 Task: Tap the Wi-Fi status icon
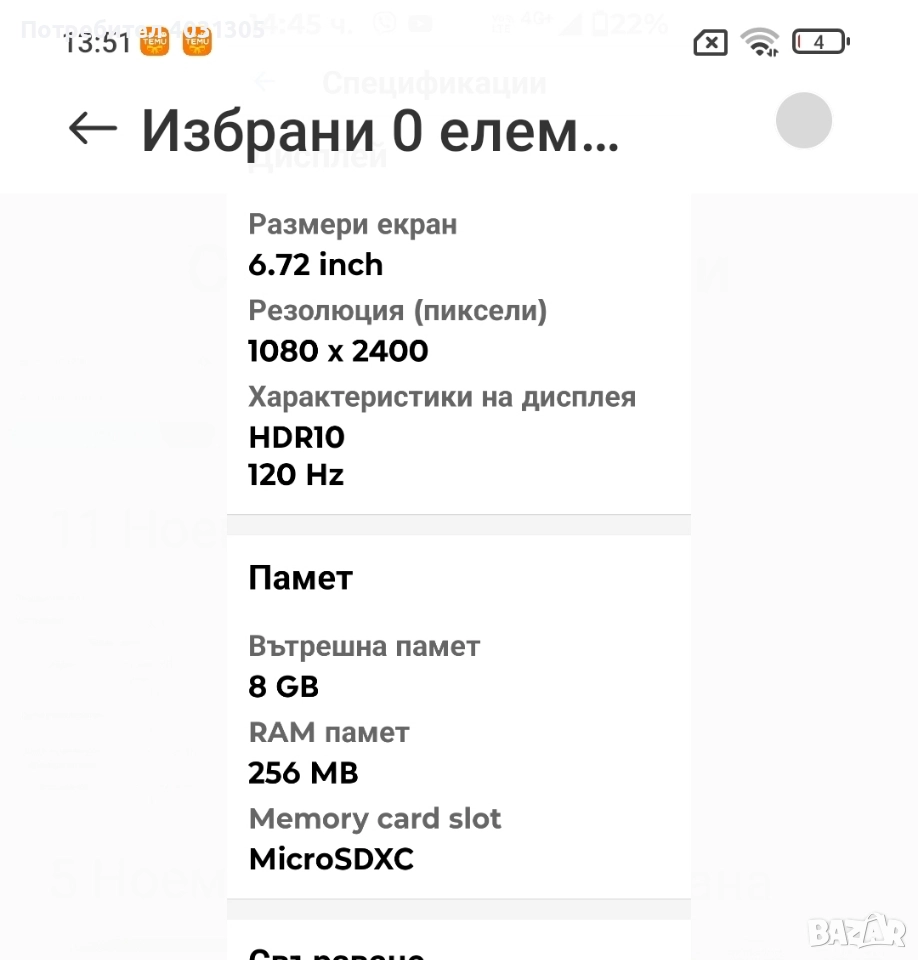pos(760,42)
